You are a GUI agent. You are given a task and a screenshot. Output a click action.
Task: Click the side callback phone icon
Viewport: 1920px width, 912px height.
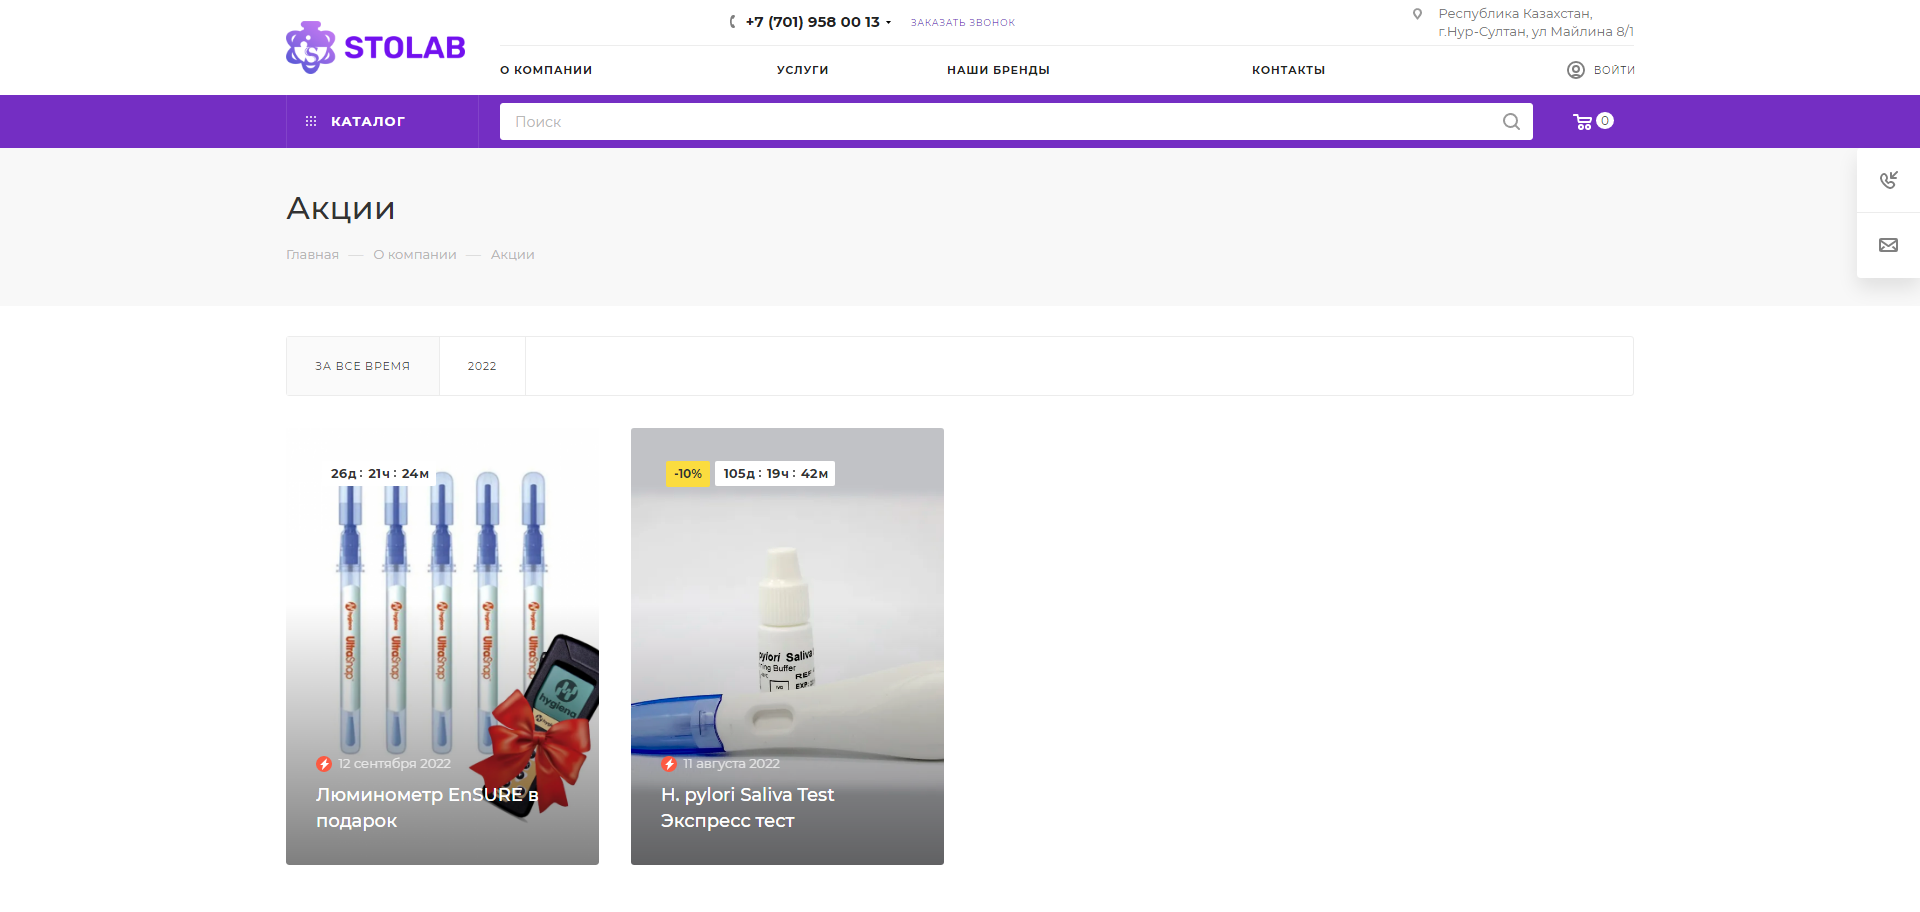(1888, 180)
